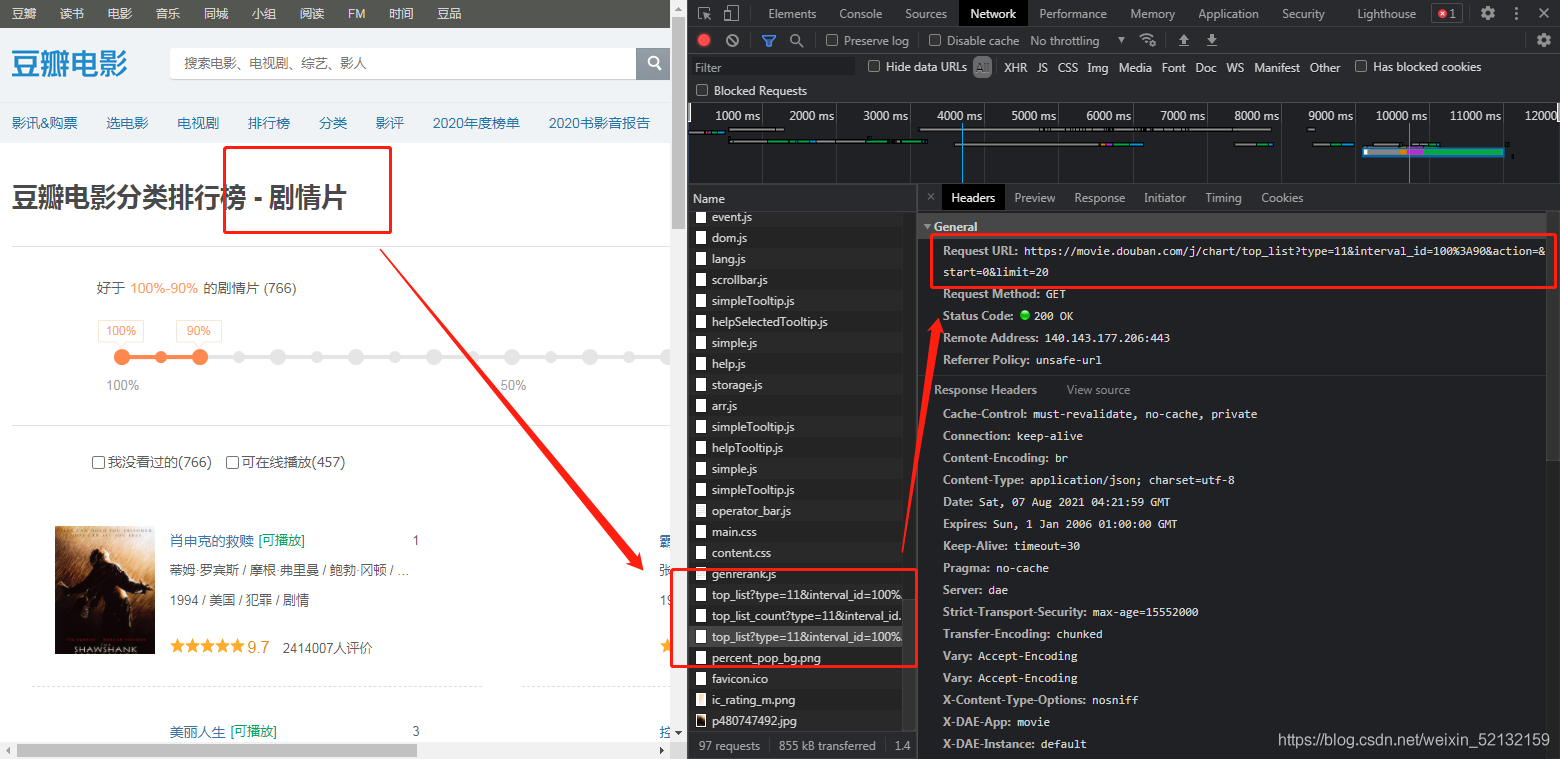Focus the network Filter text field

773,67
